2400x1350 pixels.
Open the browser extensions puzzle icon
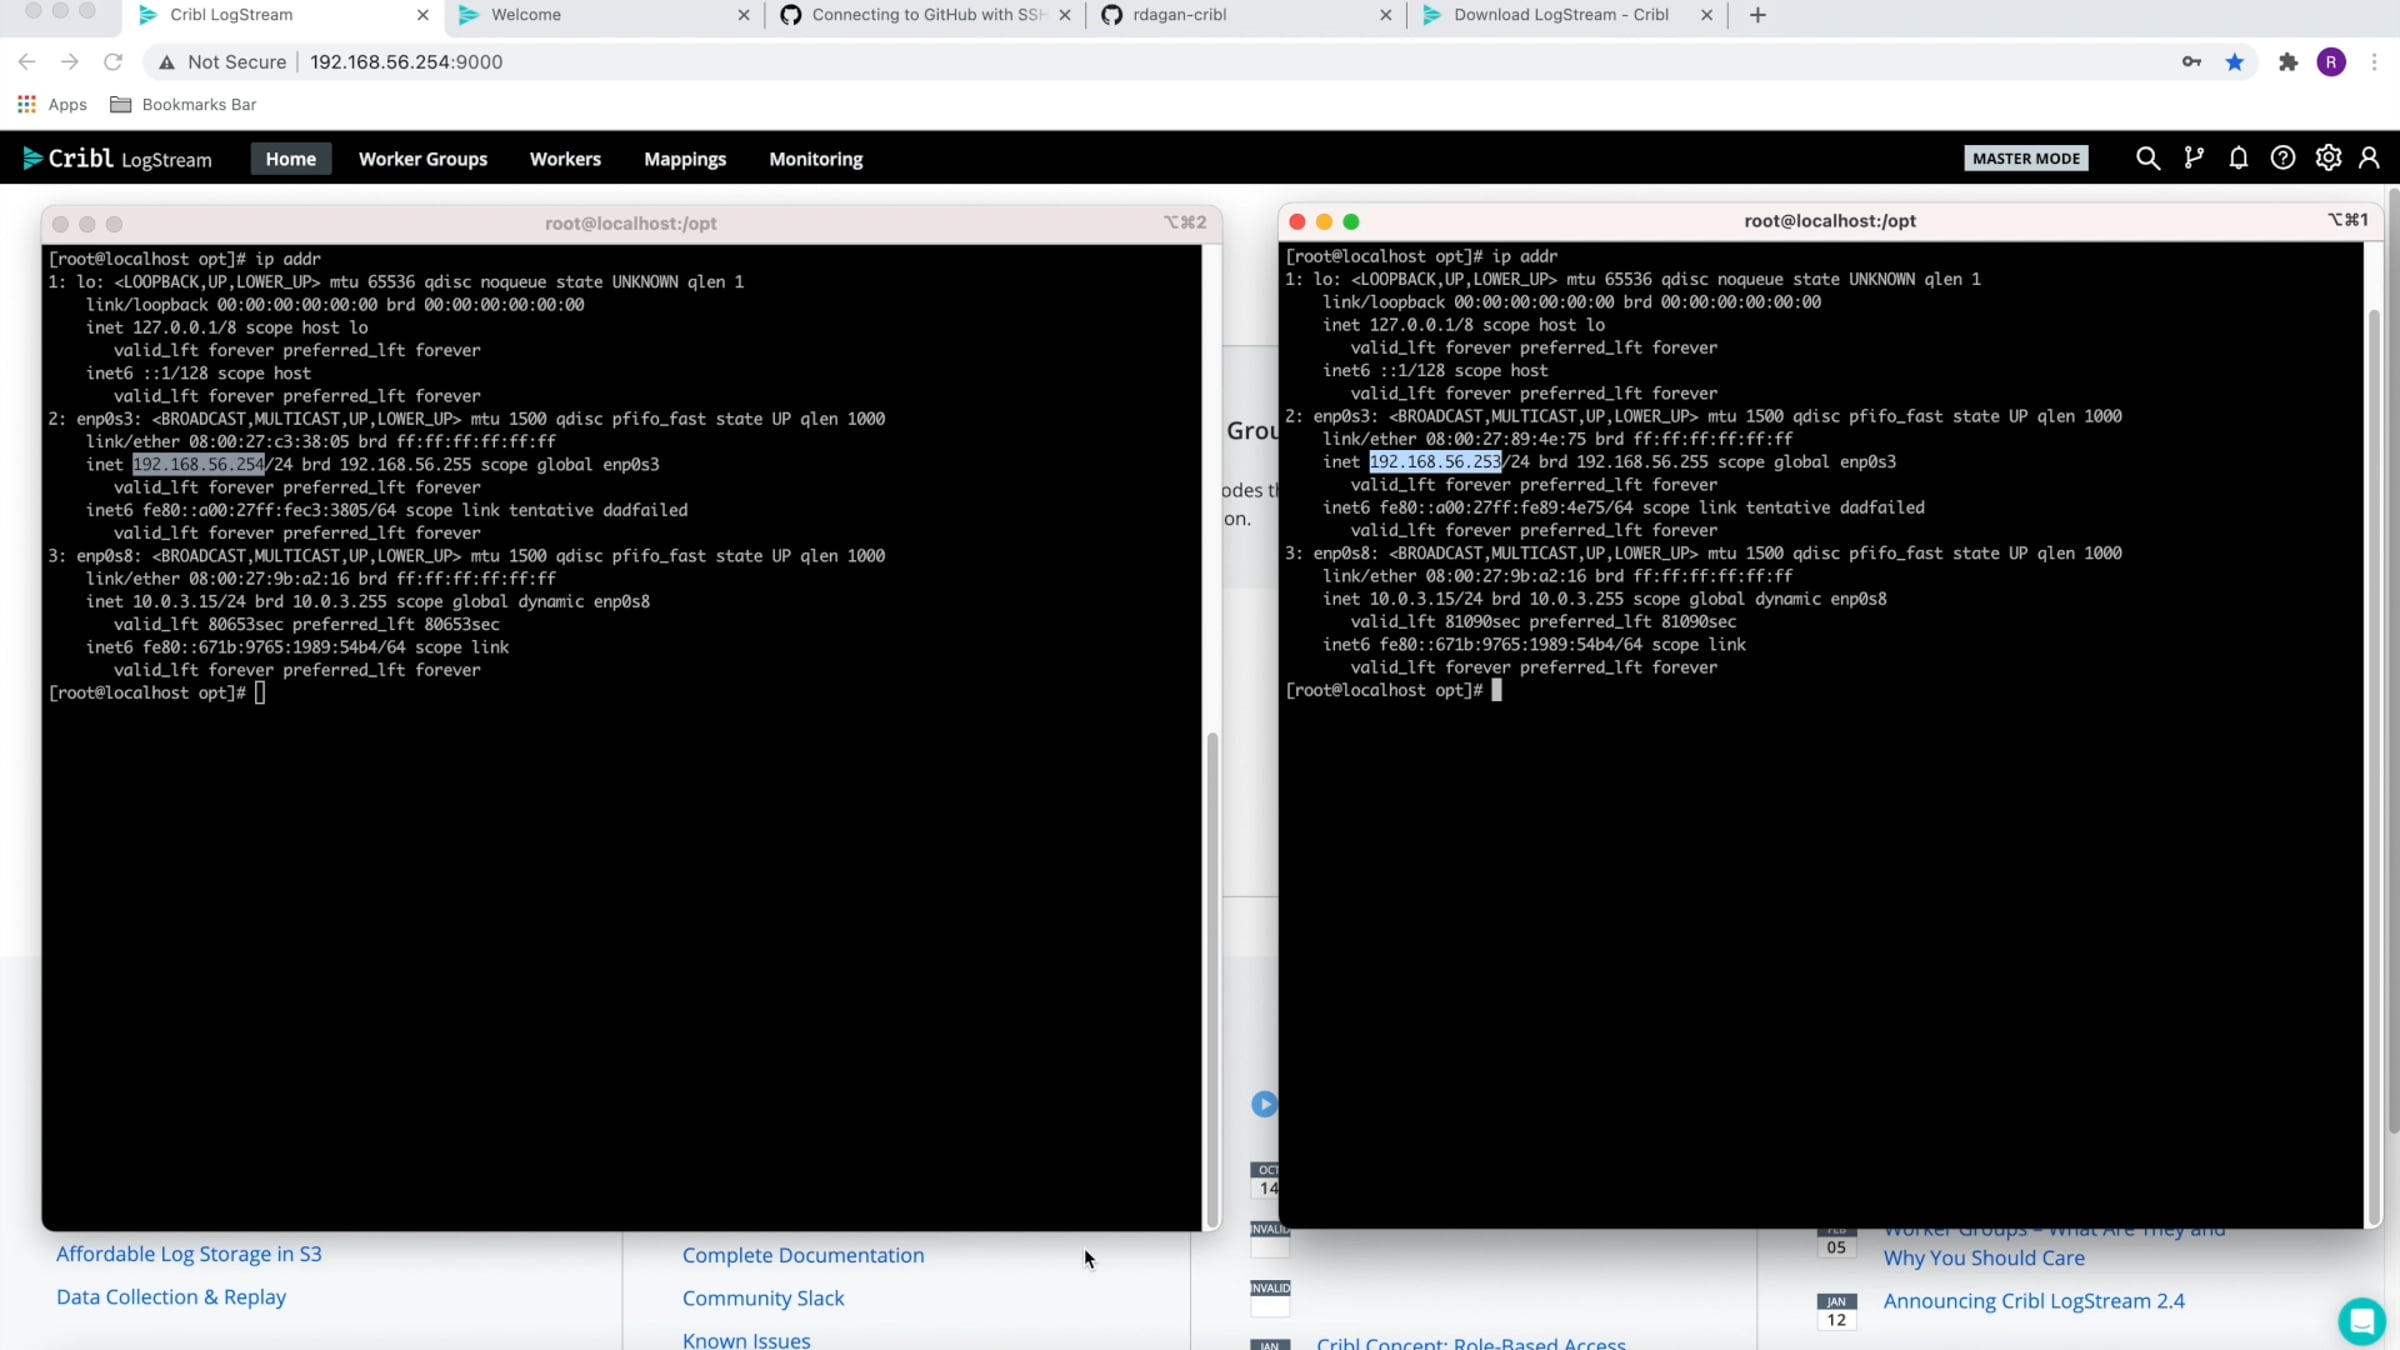(x=2288, y=62)
